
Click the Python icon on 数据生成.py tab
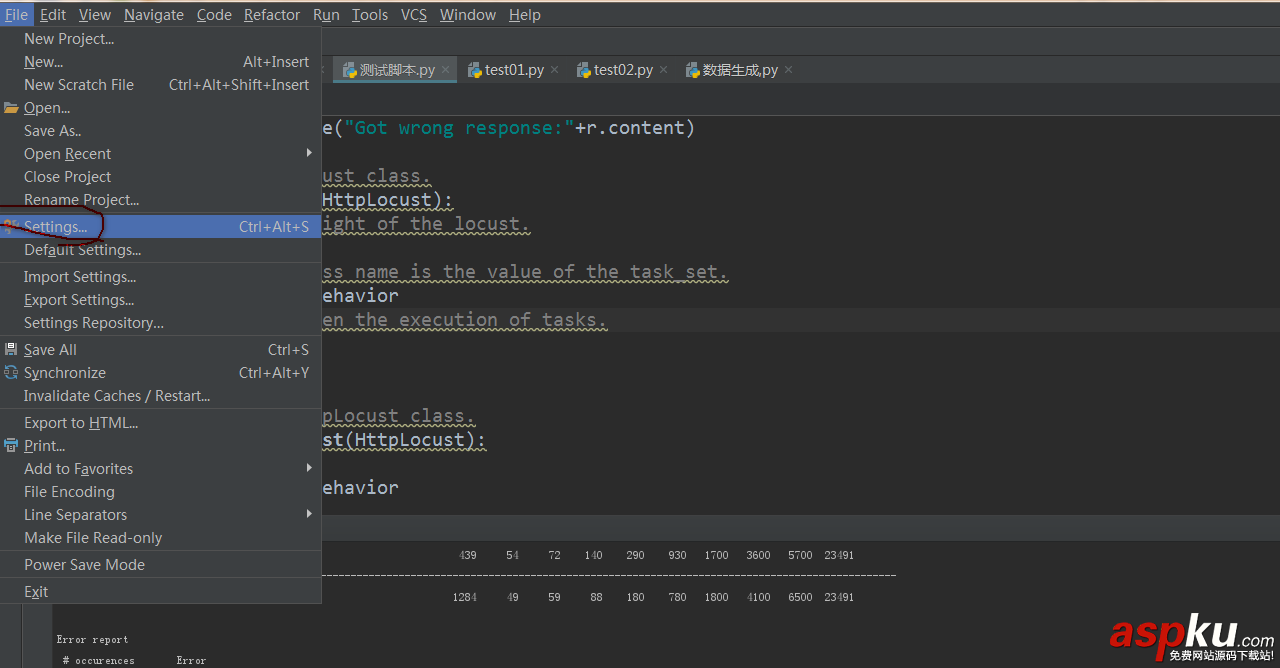[692, 70]
